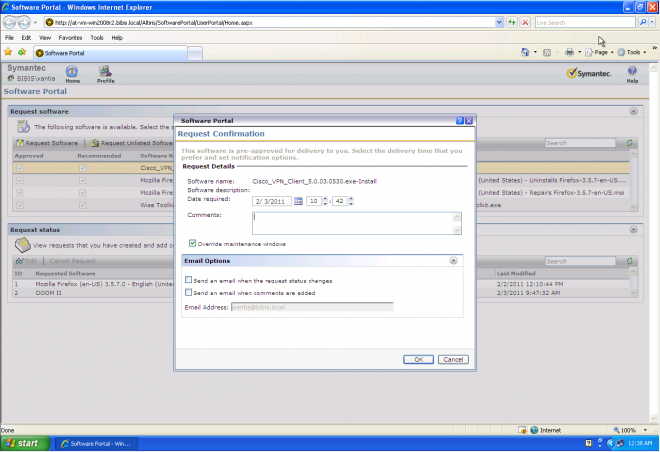Toggle Recommended checkbox in Wise Toolkit row
660x452 pixels.
click(82, 205)
